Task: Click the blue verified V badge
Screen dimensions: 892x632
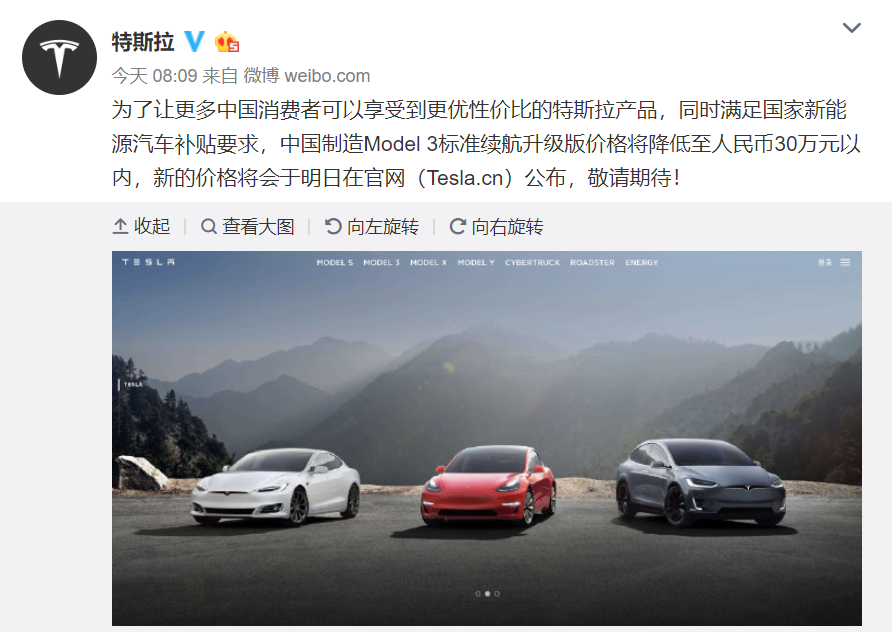Action: click(194, 42)
